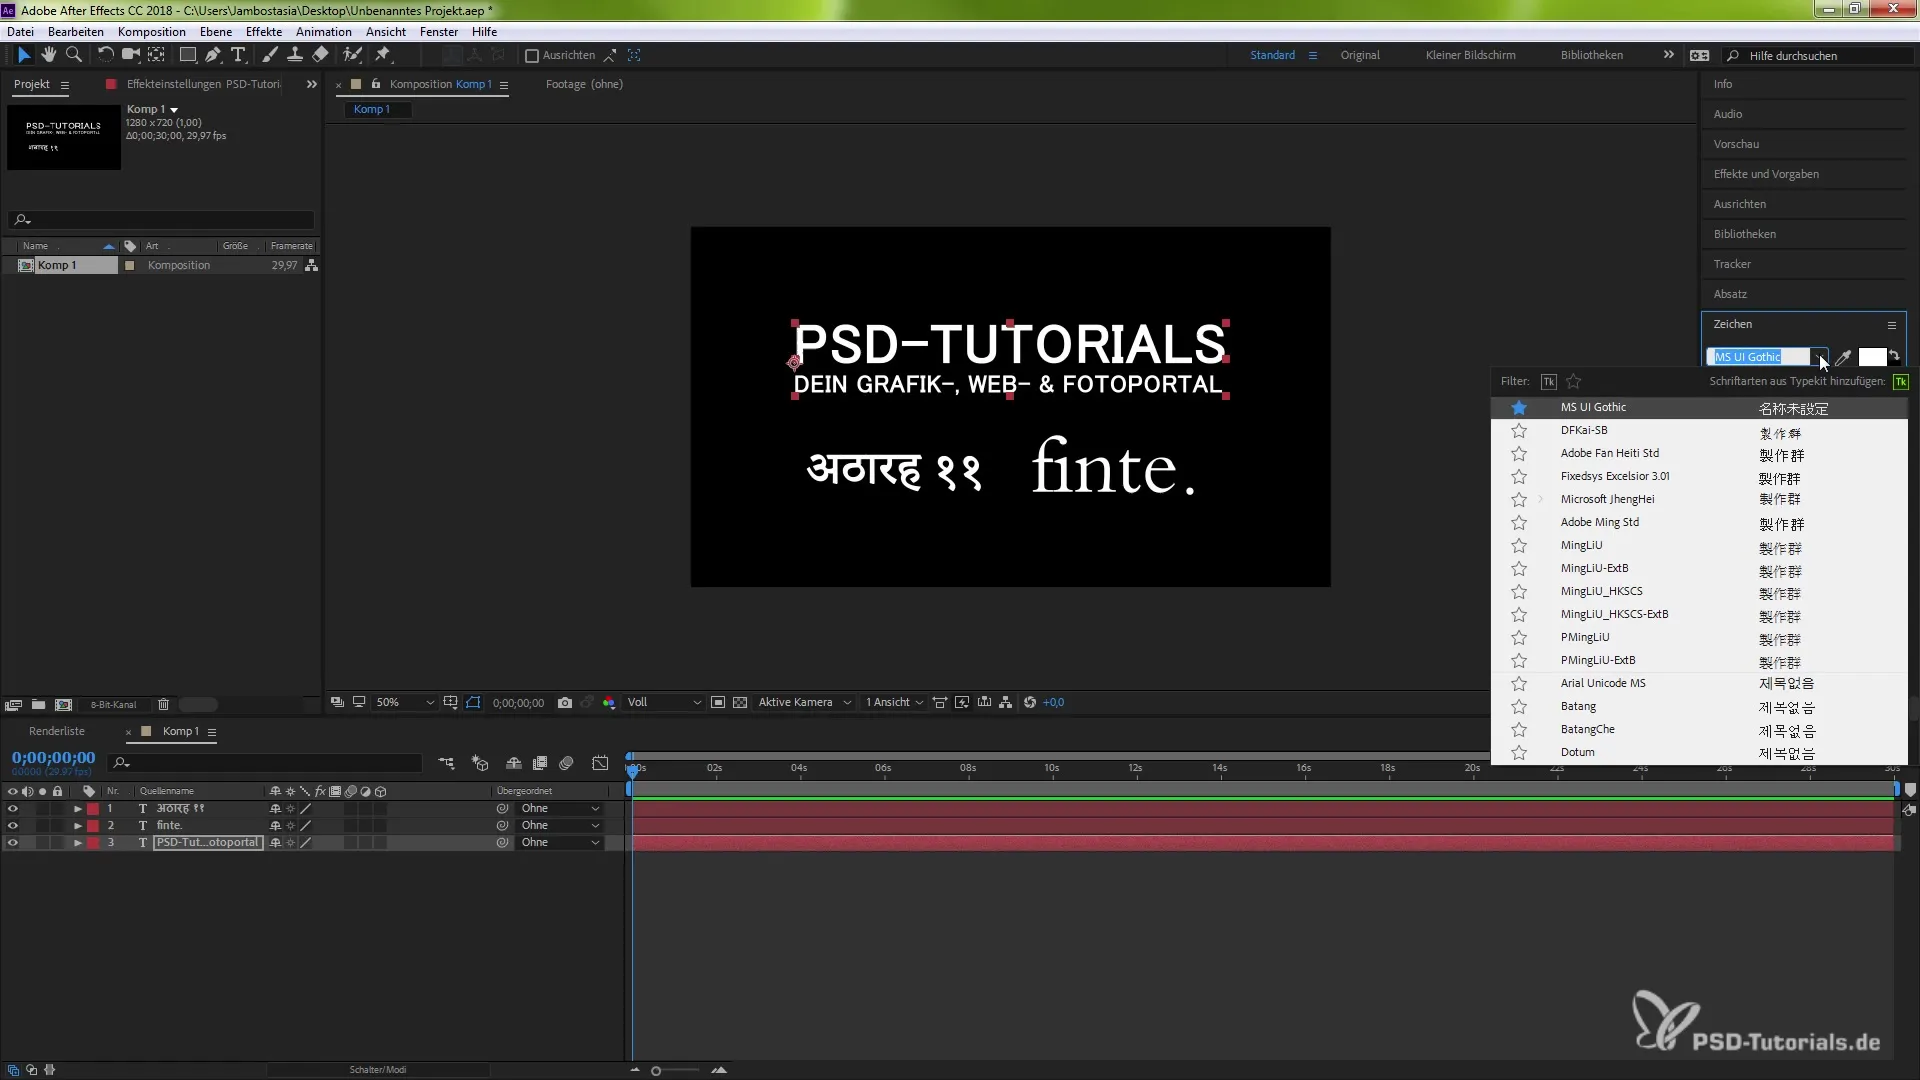Toggle the transparency grid in viewer
1920x1080 pixels.
740,703
